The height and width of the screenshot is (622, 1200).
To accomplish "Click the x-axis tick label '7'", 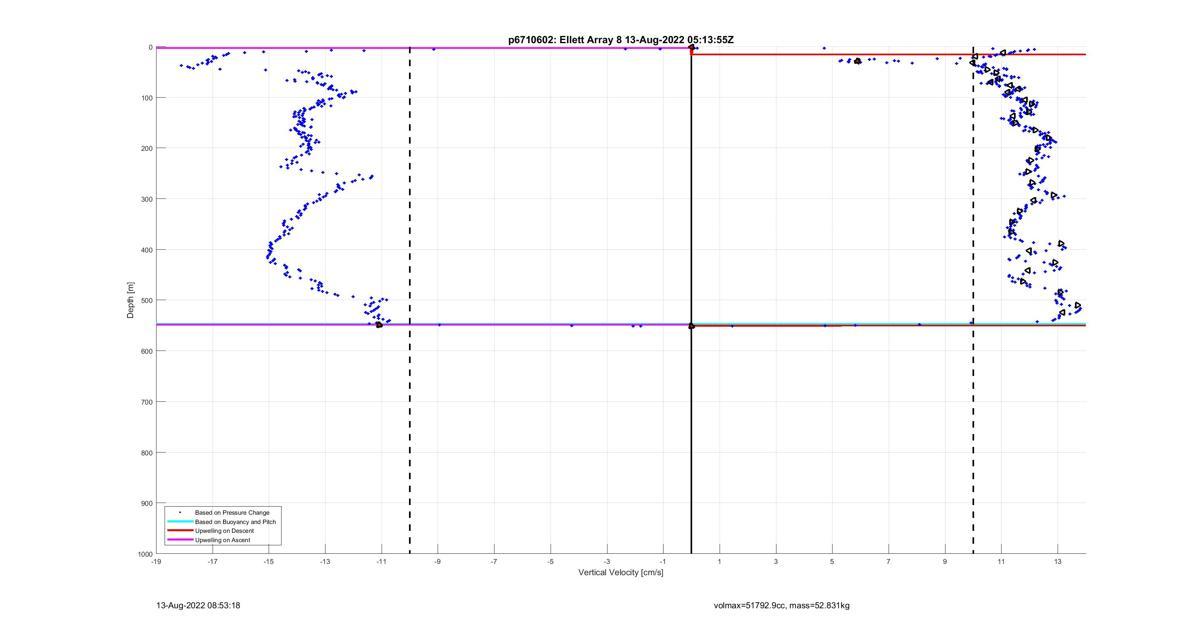I will (x=888, y=561).
